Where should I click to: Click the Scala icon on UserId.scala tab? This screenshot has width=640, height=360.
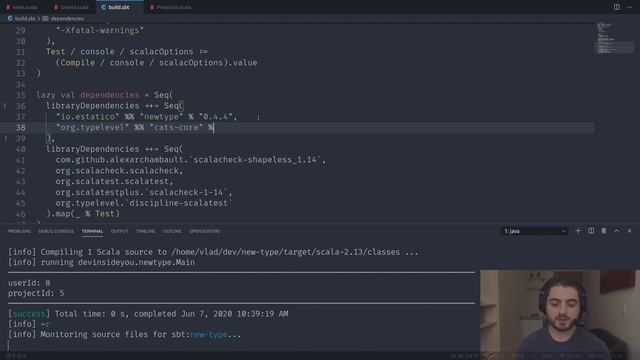click(56, 7)
